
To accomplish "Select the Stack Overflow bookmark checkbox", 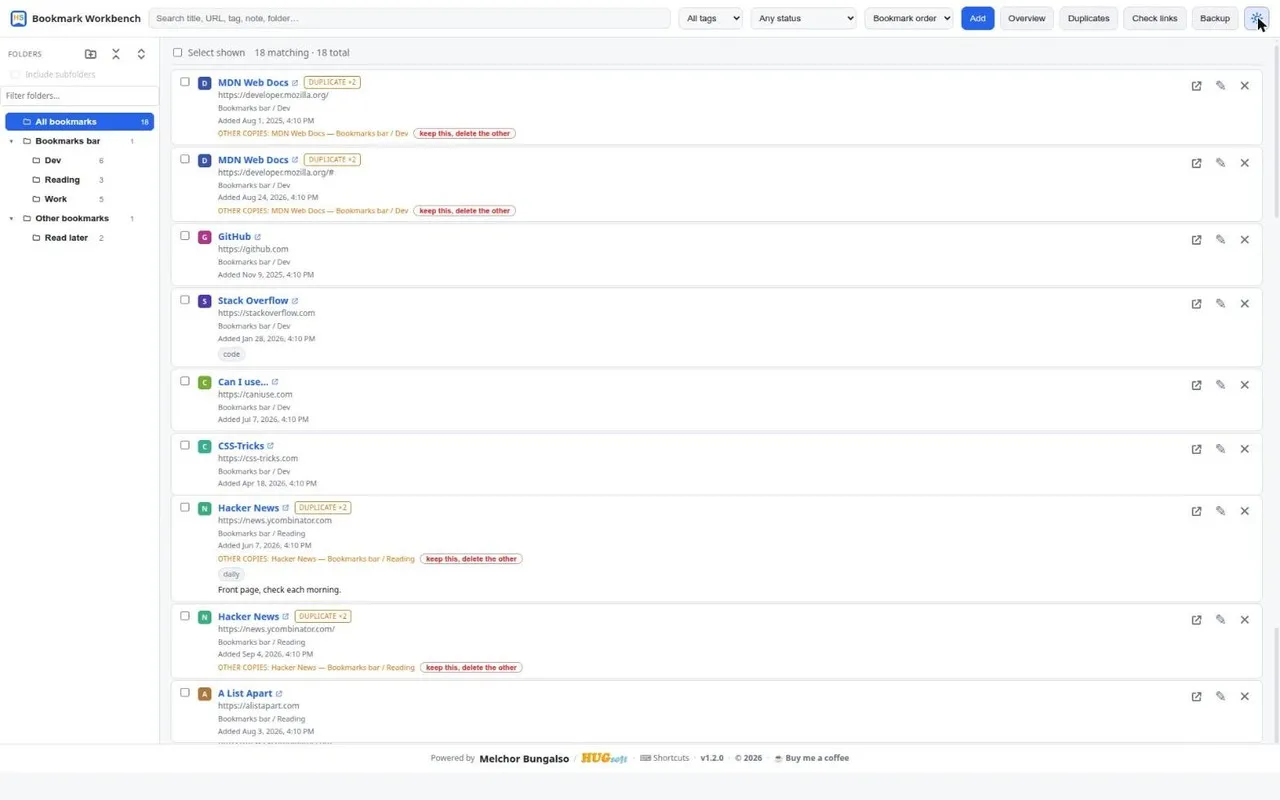I will pos(185,300).
